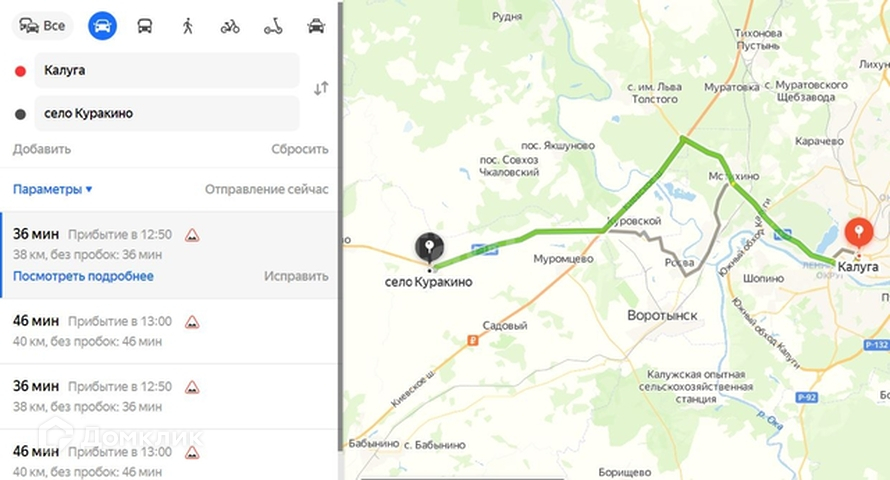Click the black село Куракино map pin
The width and height of the screenshot is (890, 480).
click(430, 248)
